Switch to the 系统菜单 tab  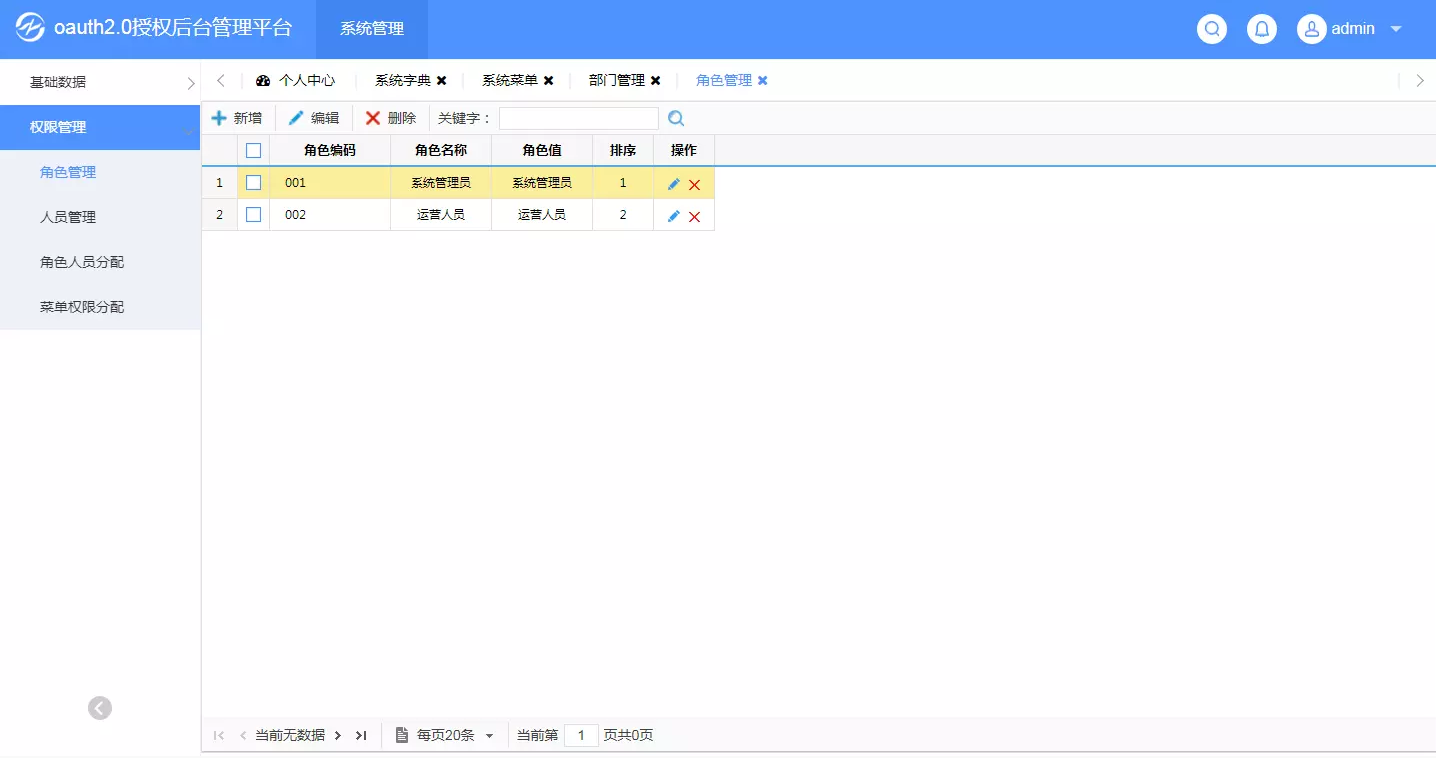(x=510, y=80)
